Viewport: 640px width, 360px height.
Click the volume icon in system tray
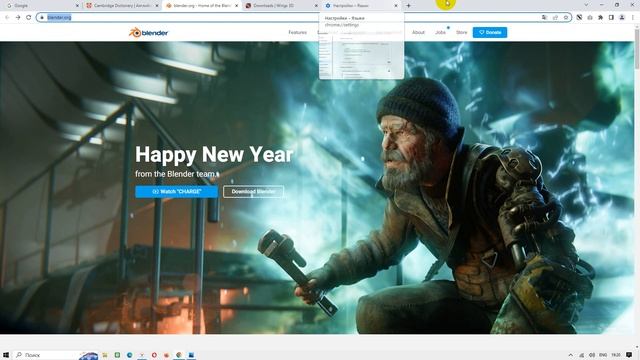click(592, 355)
